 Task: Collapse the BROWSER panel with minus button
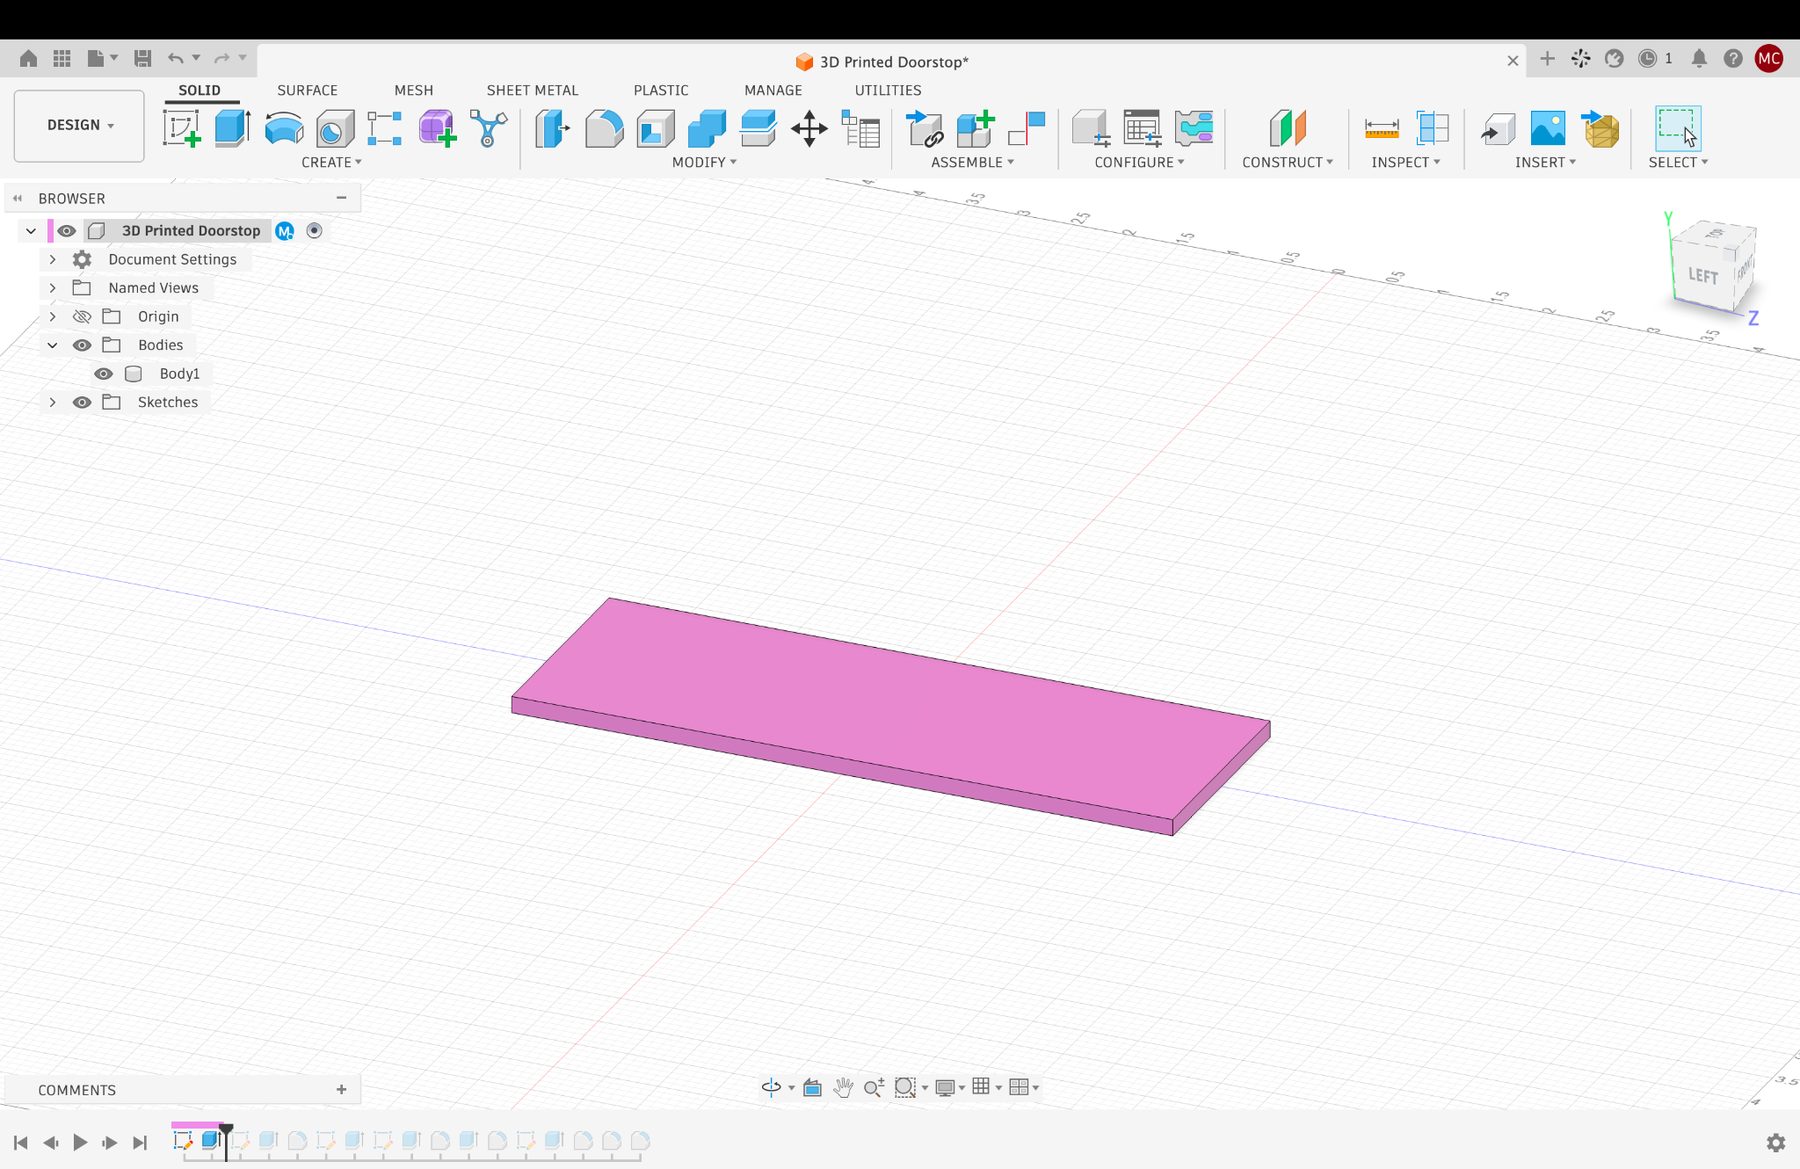(341, 198)
